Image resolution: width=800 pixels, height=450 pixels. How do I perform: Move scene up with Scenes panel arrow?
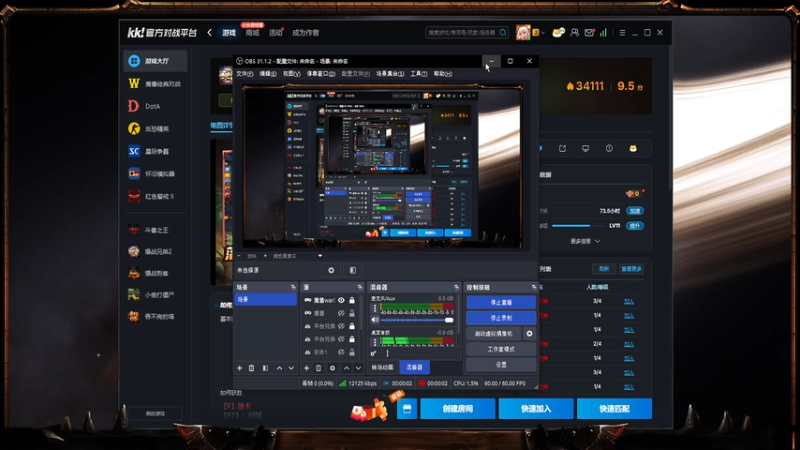(x=279, y=368)
